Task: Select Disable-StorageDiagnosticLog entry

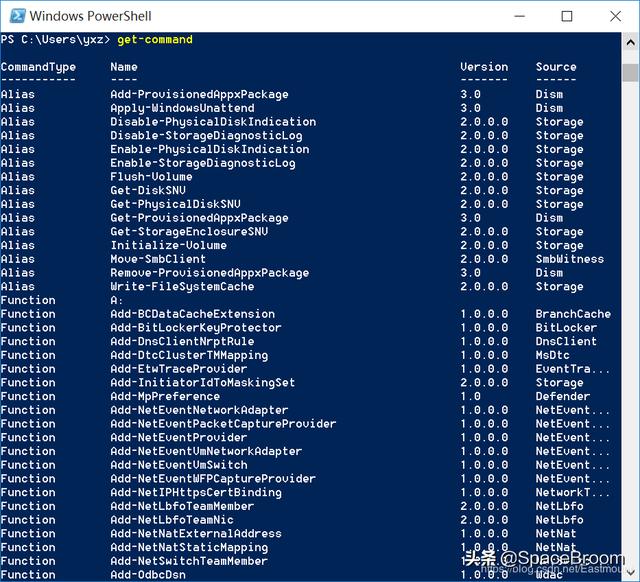Action: (x=206, y=136)
